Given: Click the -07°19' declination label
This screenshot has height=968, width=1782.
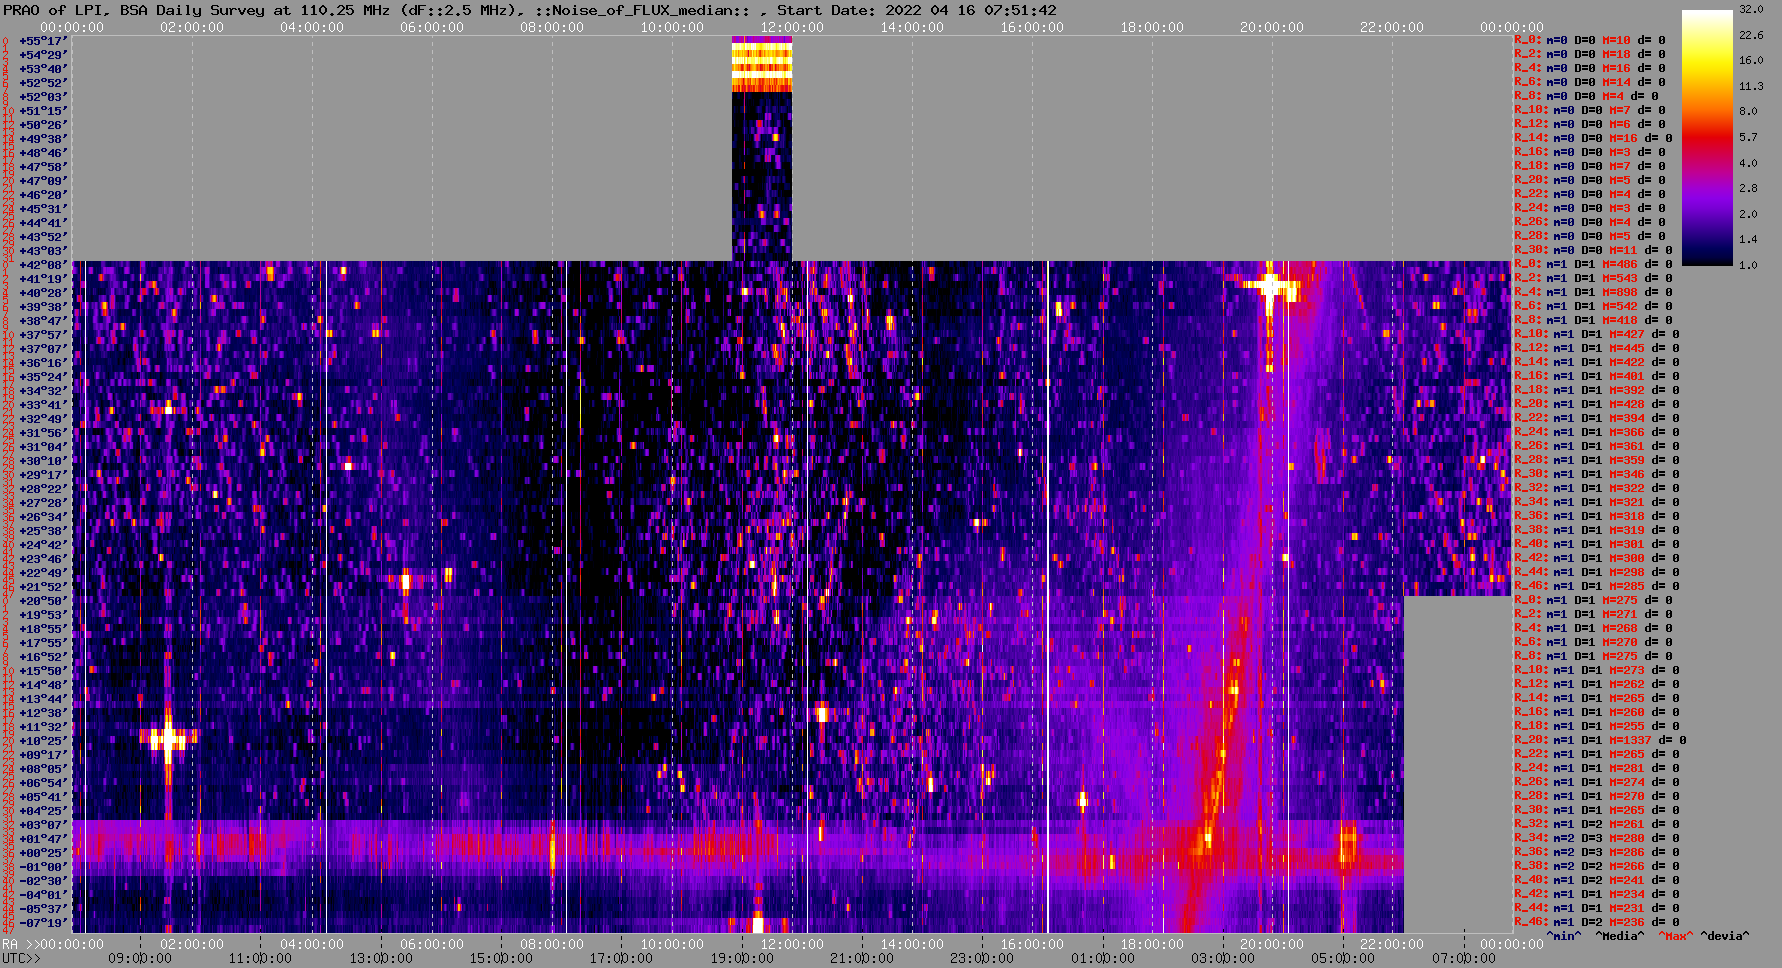Looking at the screenshot, I should pos(43,923).
